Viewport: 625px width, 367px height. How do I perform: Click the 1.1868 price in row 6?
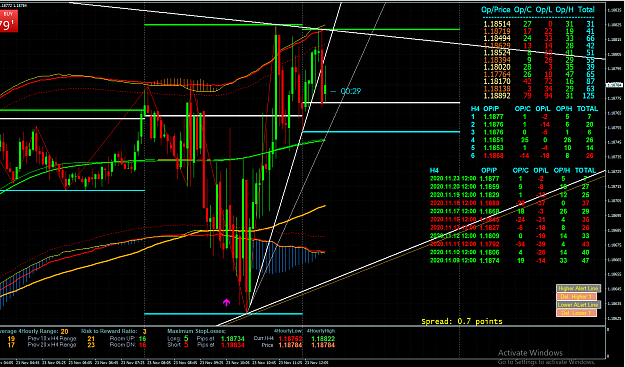click(493, 156)
